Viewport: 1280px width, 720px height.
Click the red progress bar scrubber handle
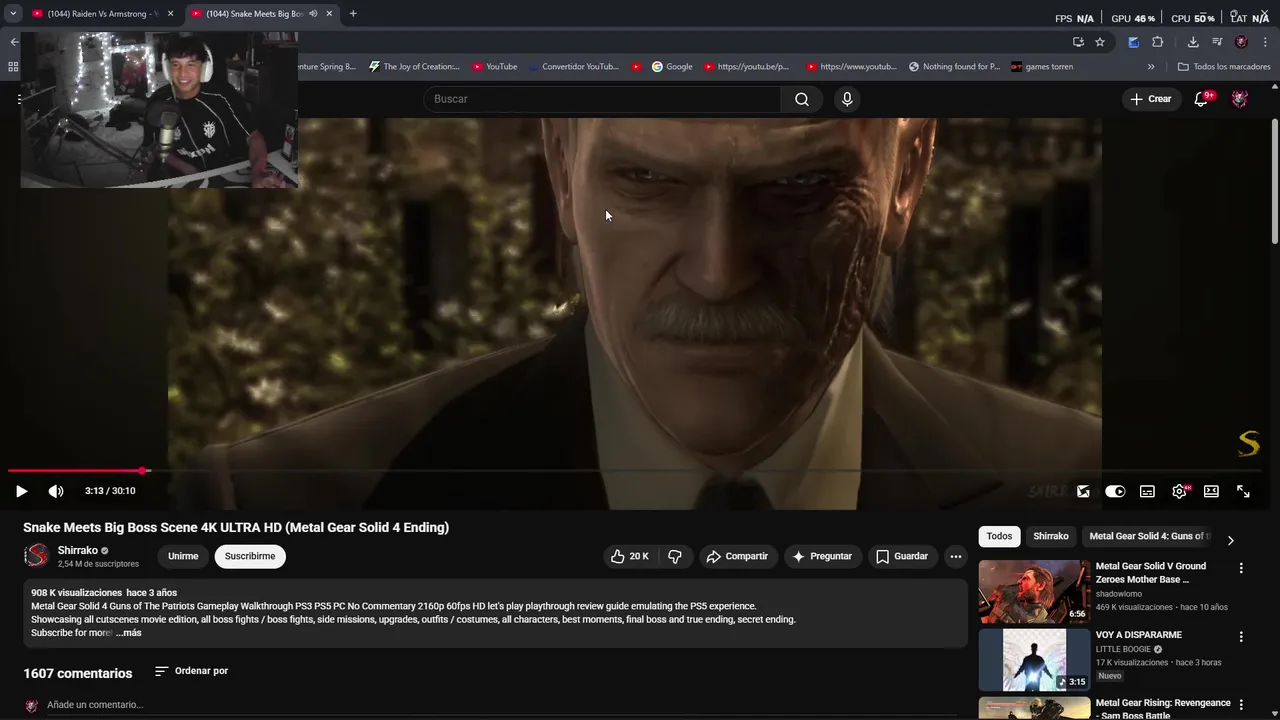[x=143, y=470]
